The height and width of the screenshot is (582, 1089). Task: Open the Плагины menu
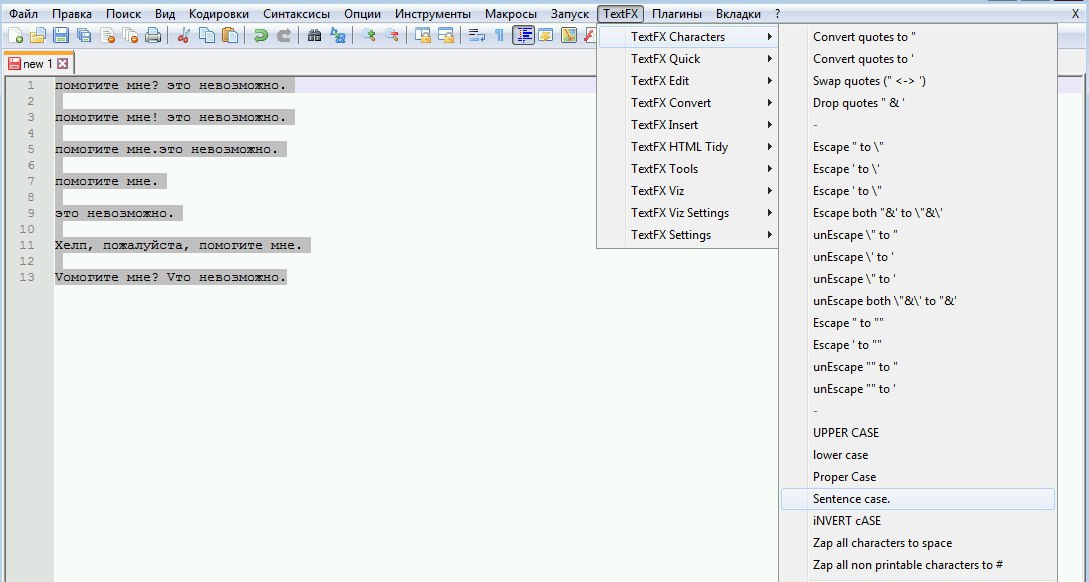pyautogui.click(x=676, y=14)
